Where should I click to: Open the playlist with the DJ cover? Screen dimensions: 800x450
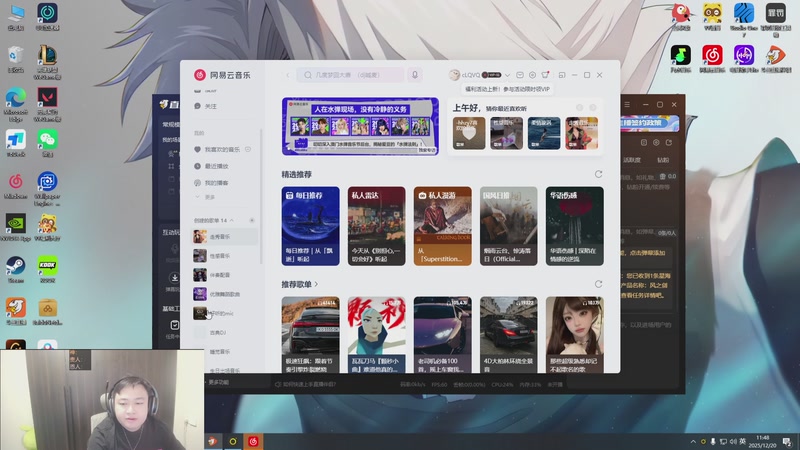[x=224, y=313]
